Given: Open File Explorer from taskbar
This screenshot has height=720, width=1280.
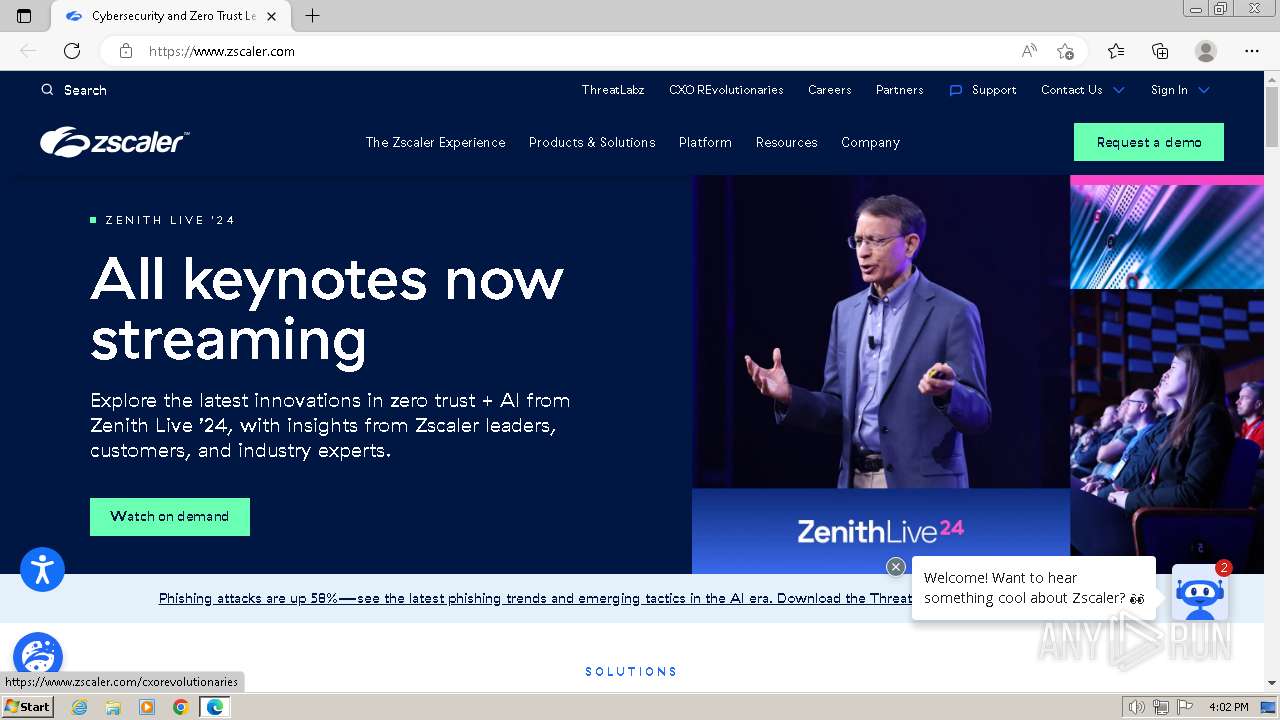Looking at the screenshot, I should click(113, 707).
